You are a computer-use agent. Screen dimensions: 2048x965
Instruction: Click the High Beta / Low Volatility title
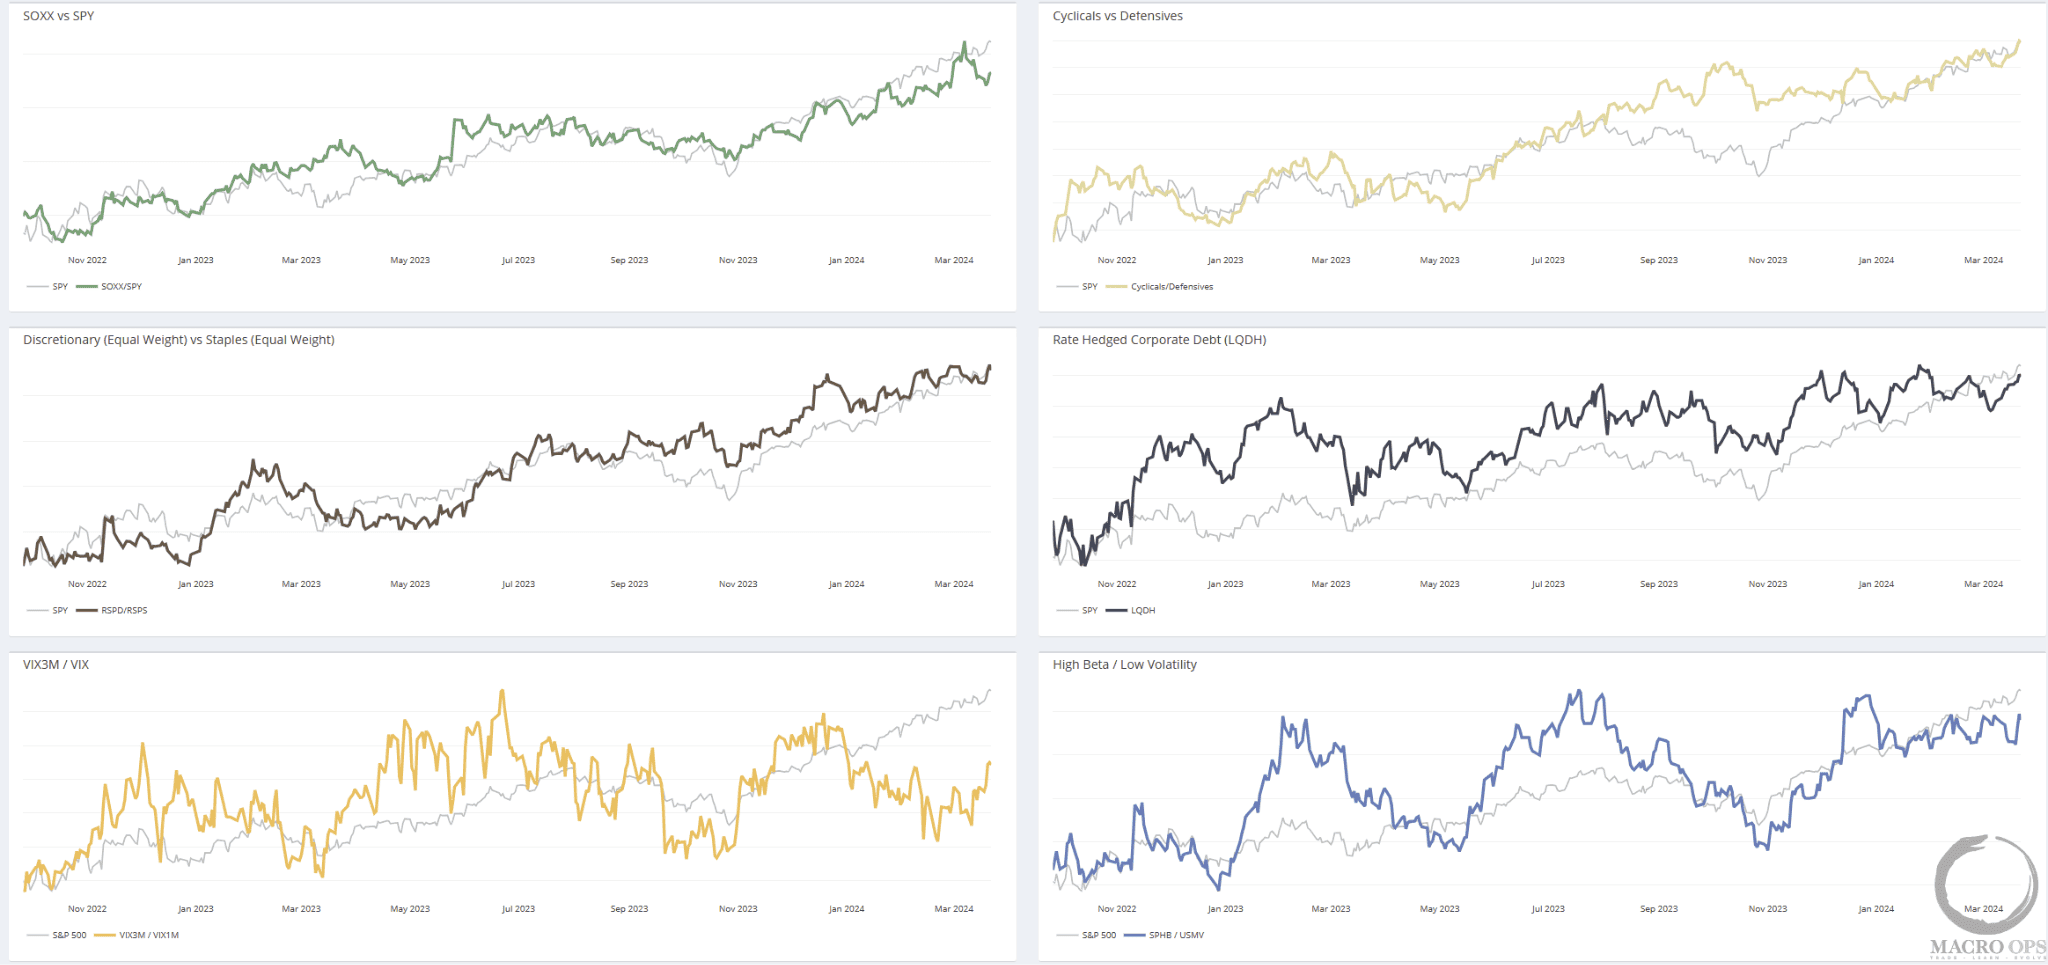click(x=1124, y=665)
